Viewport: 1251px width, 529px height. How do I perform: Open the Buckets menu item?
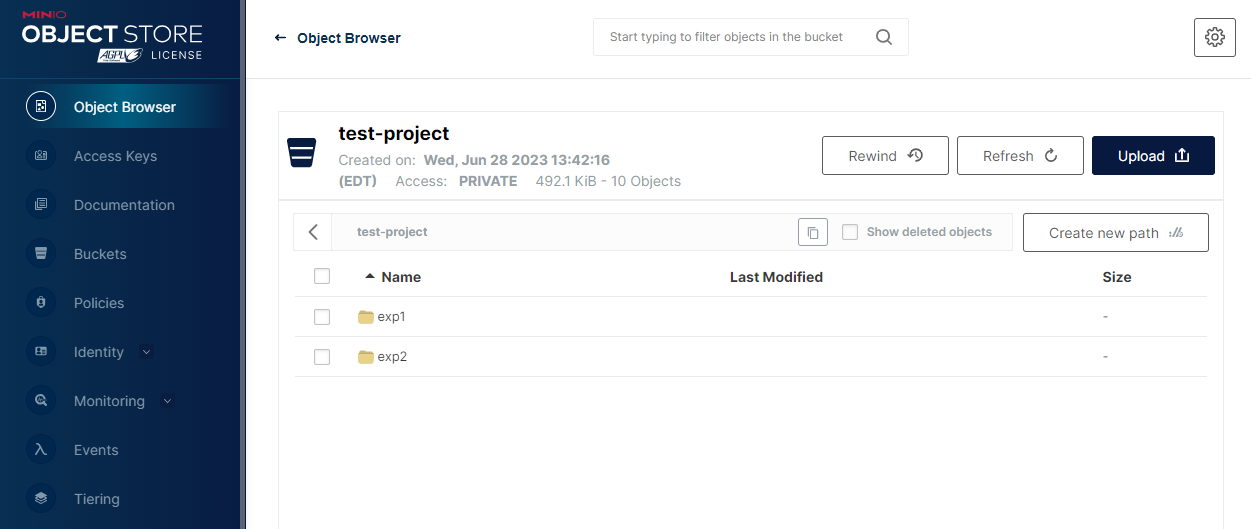point(100,254)
